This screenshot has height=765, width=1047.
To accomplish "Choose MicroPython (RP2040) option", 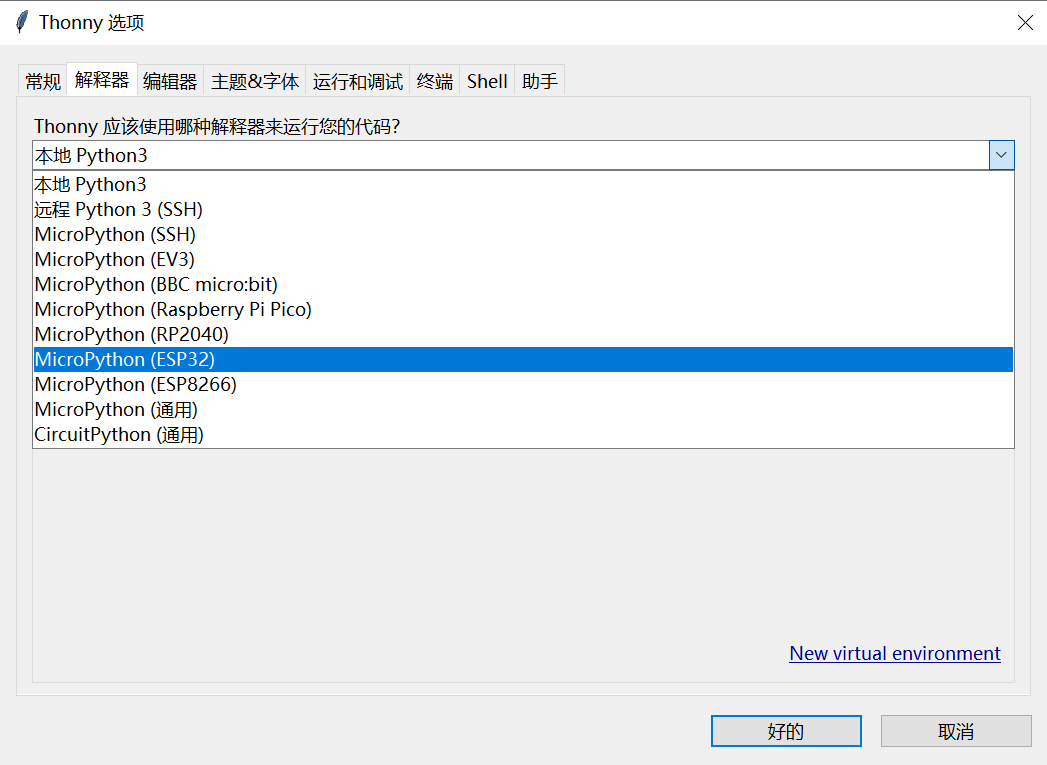I will (524, 334).
